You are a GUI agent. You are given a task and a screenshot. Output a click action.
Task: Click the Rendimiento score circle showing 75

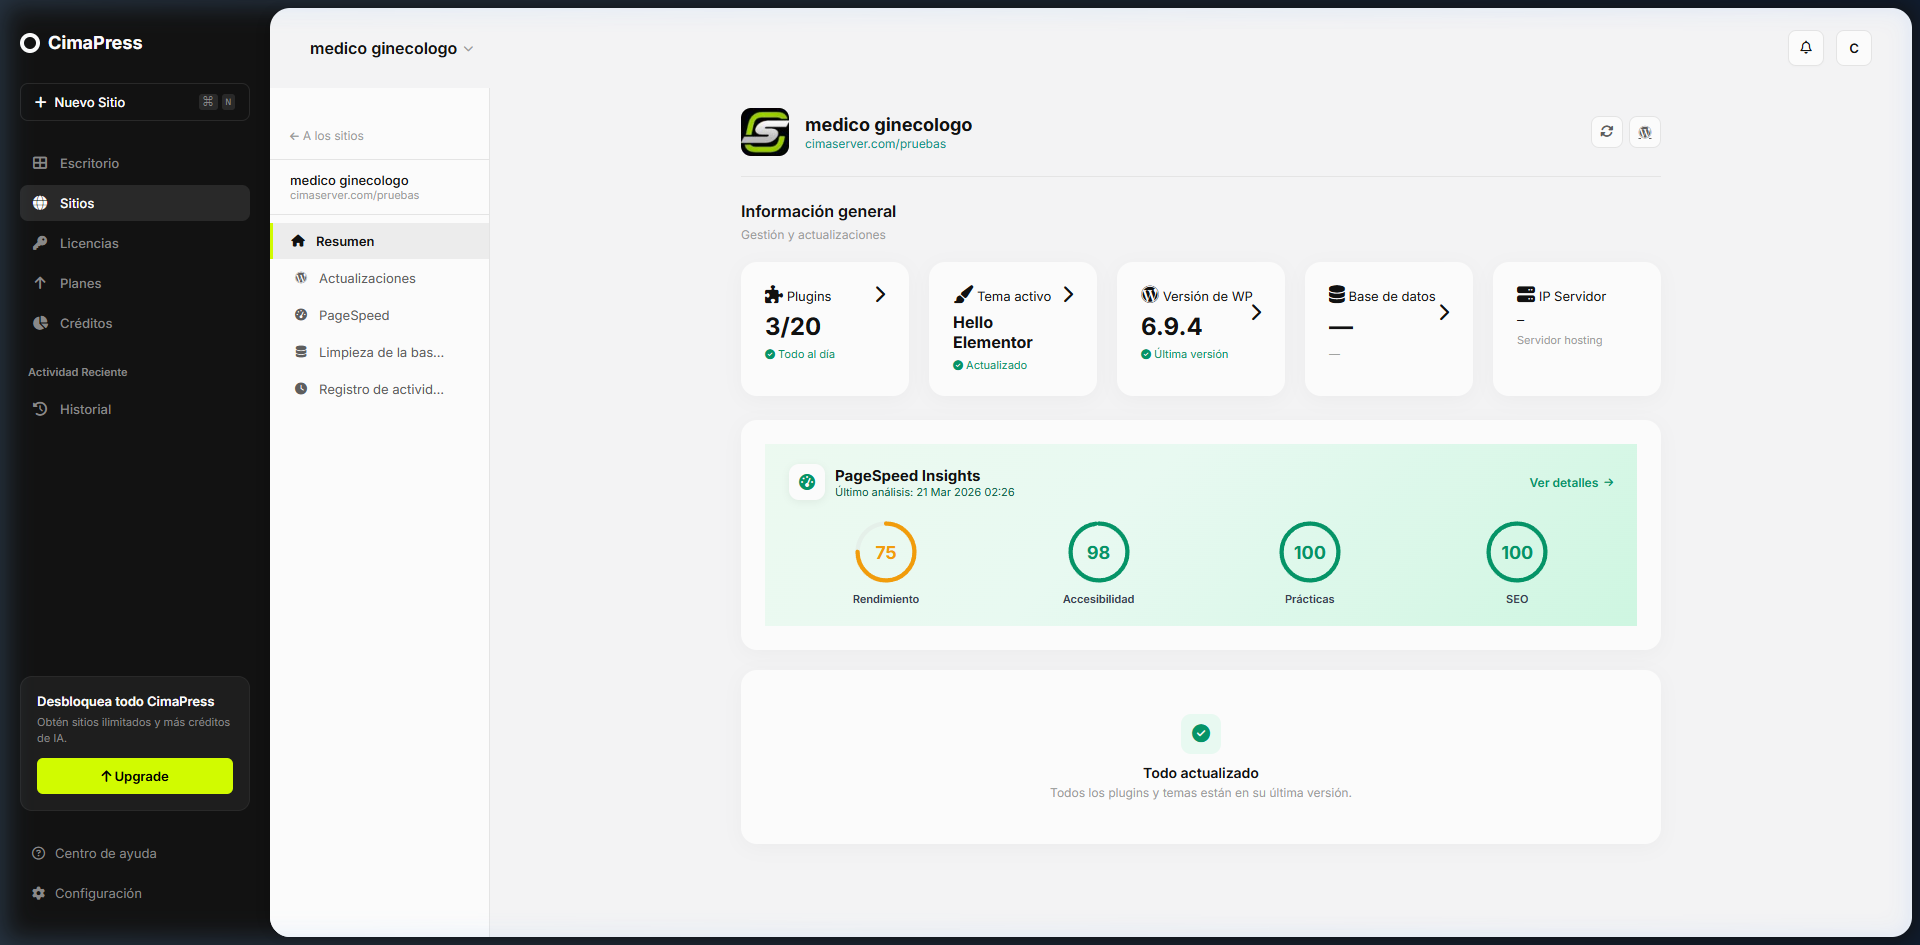tap(885, 552)
